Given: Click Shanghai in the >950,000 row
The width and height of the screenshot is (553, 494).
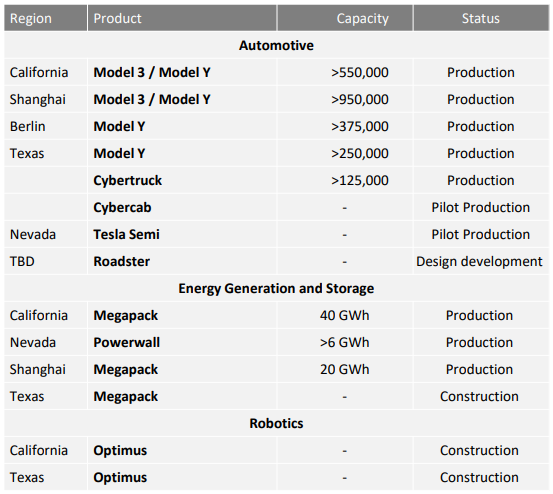Looking at the screenshot, I should [38, 100].
